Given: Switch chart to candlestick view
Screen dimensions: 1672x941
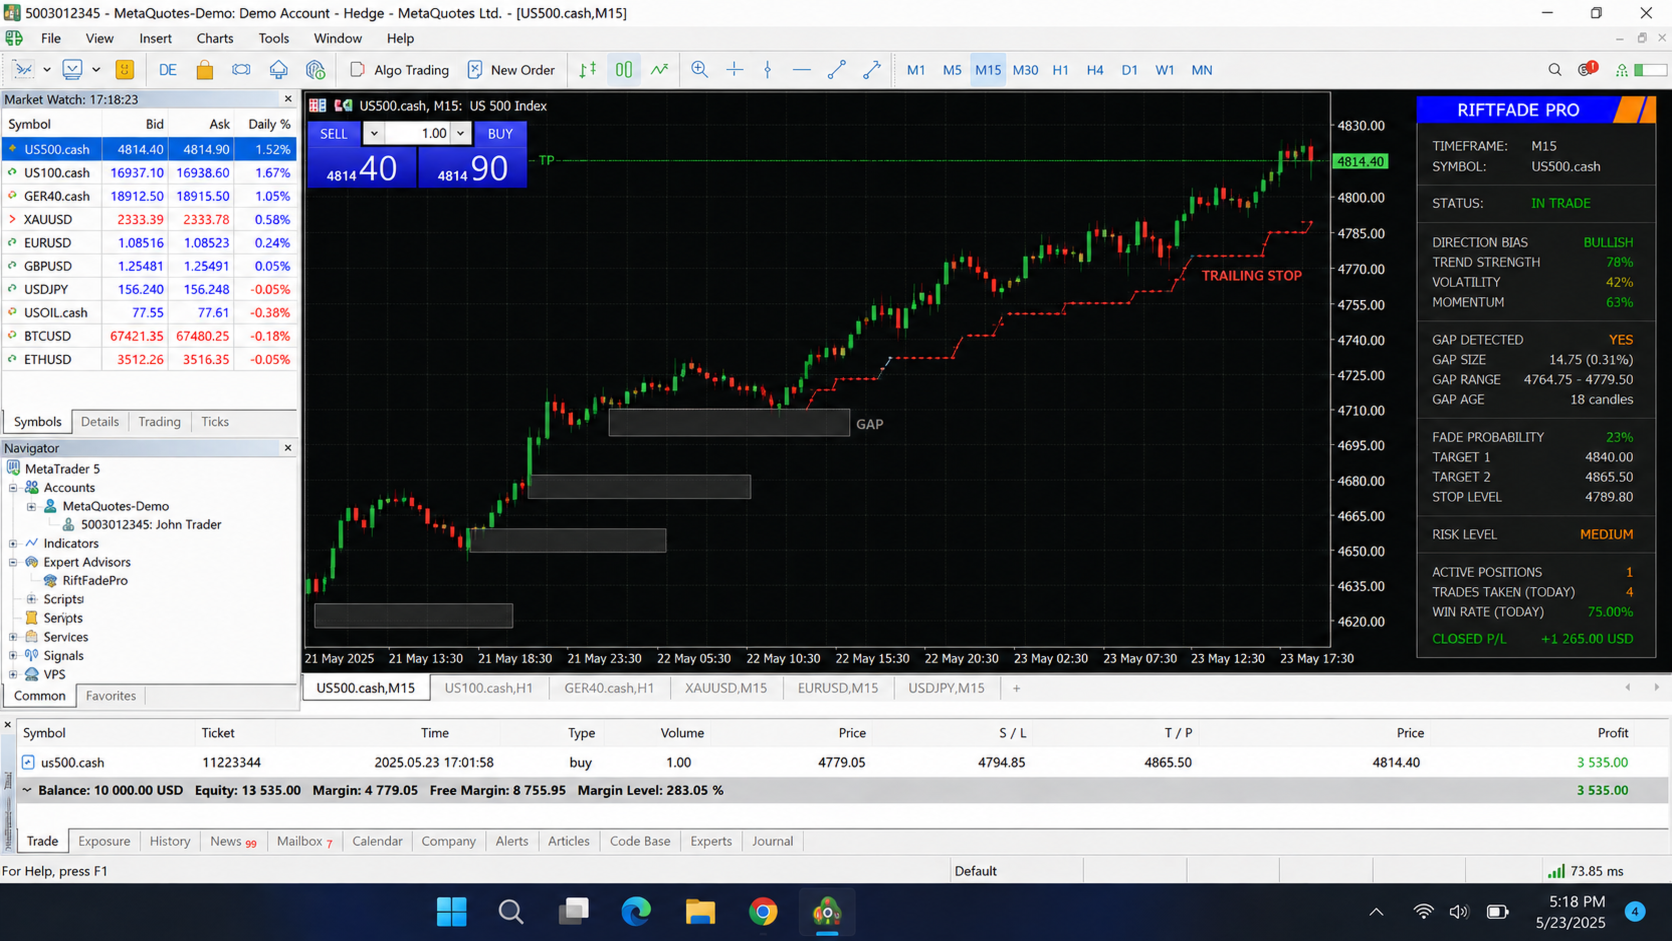Looking at the screenshot, I should (x=624, y=70).
